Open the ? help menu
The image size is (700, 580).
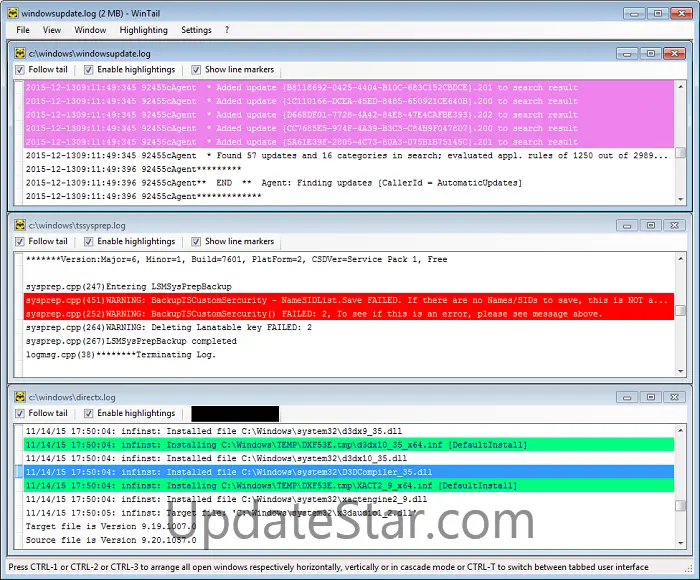click(227, 30)
